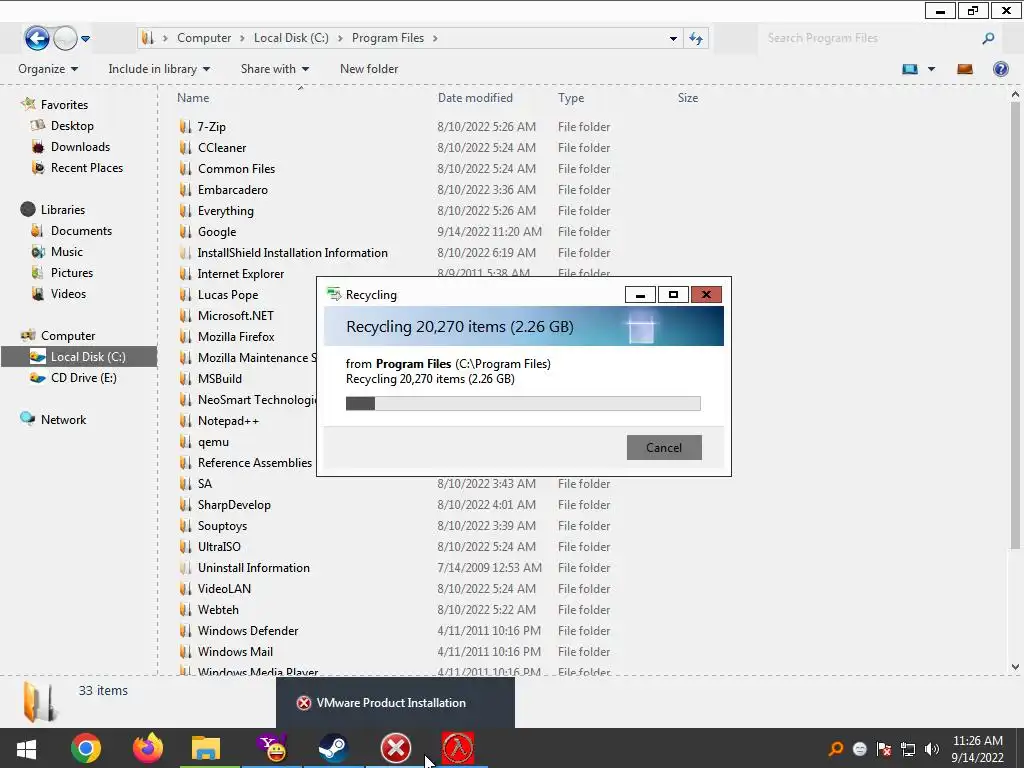Toggle the preview pane icon
1024x768 pixels.
965,69
